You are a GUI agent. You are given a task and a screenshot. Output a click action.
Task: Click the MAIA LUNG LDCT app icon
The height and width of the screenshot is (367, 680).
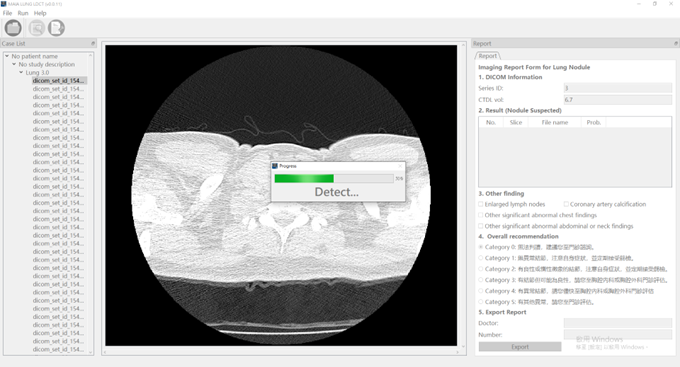point(3,3)
